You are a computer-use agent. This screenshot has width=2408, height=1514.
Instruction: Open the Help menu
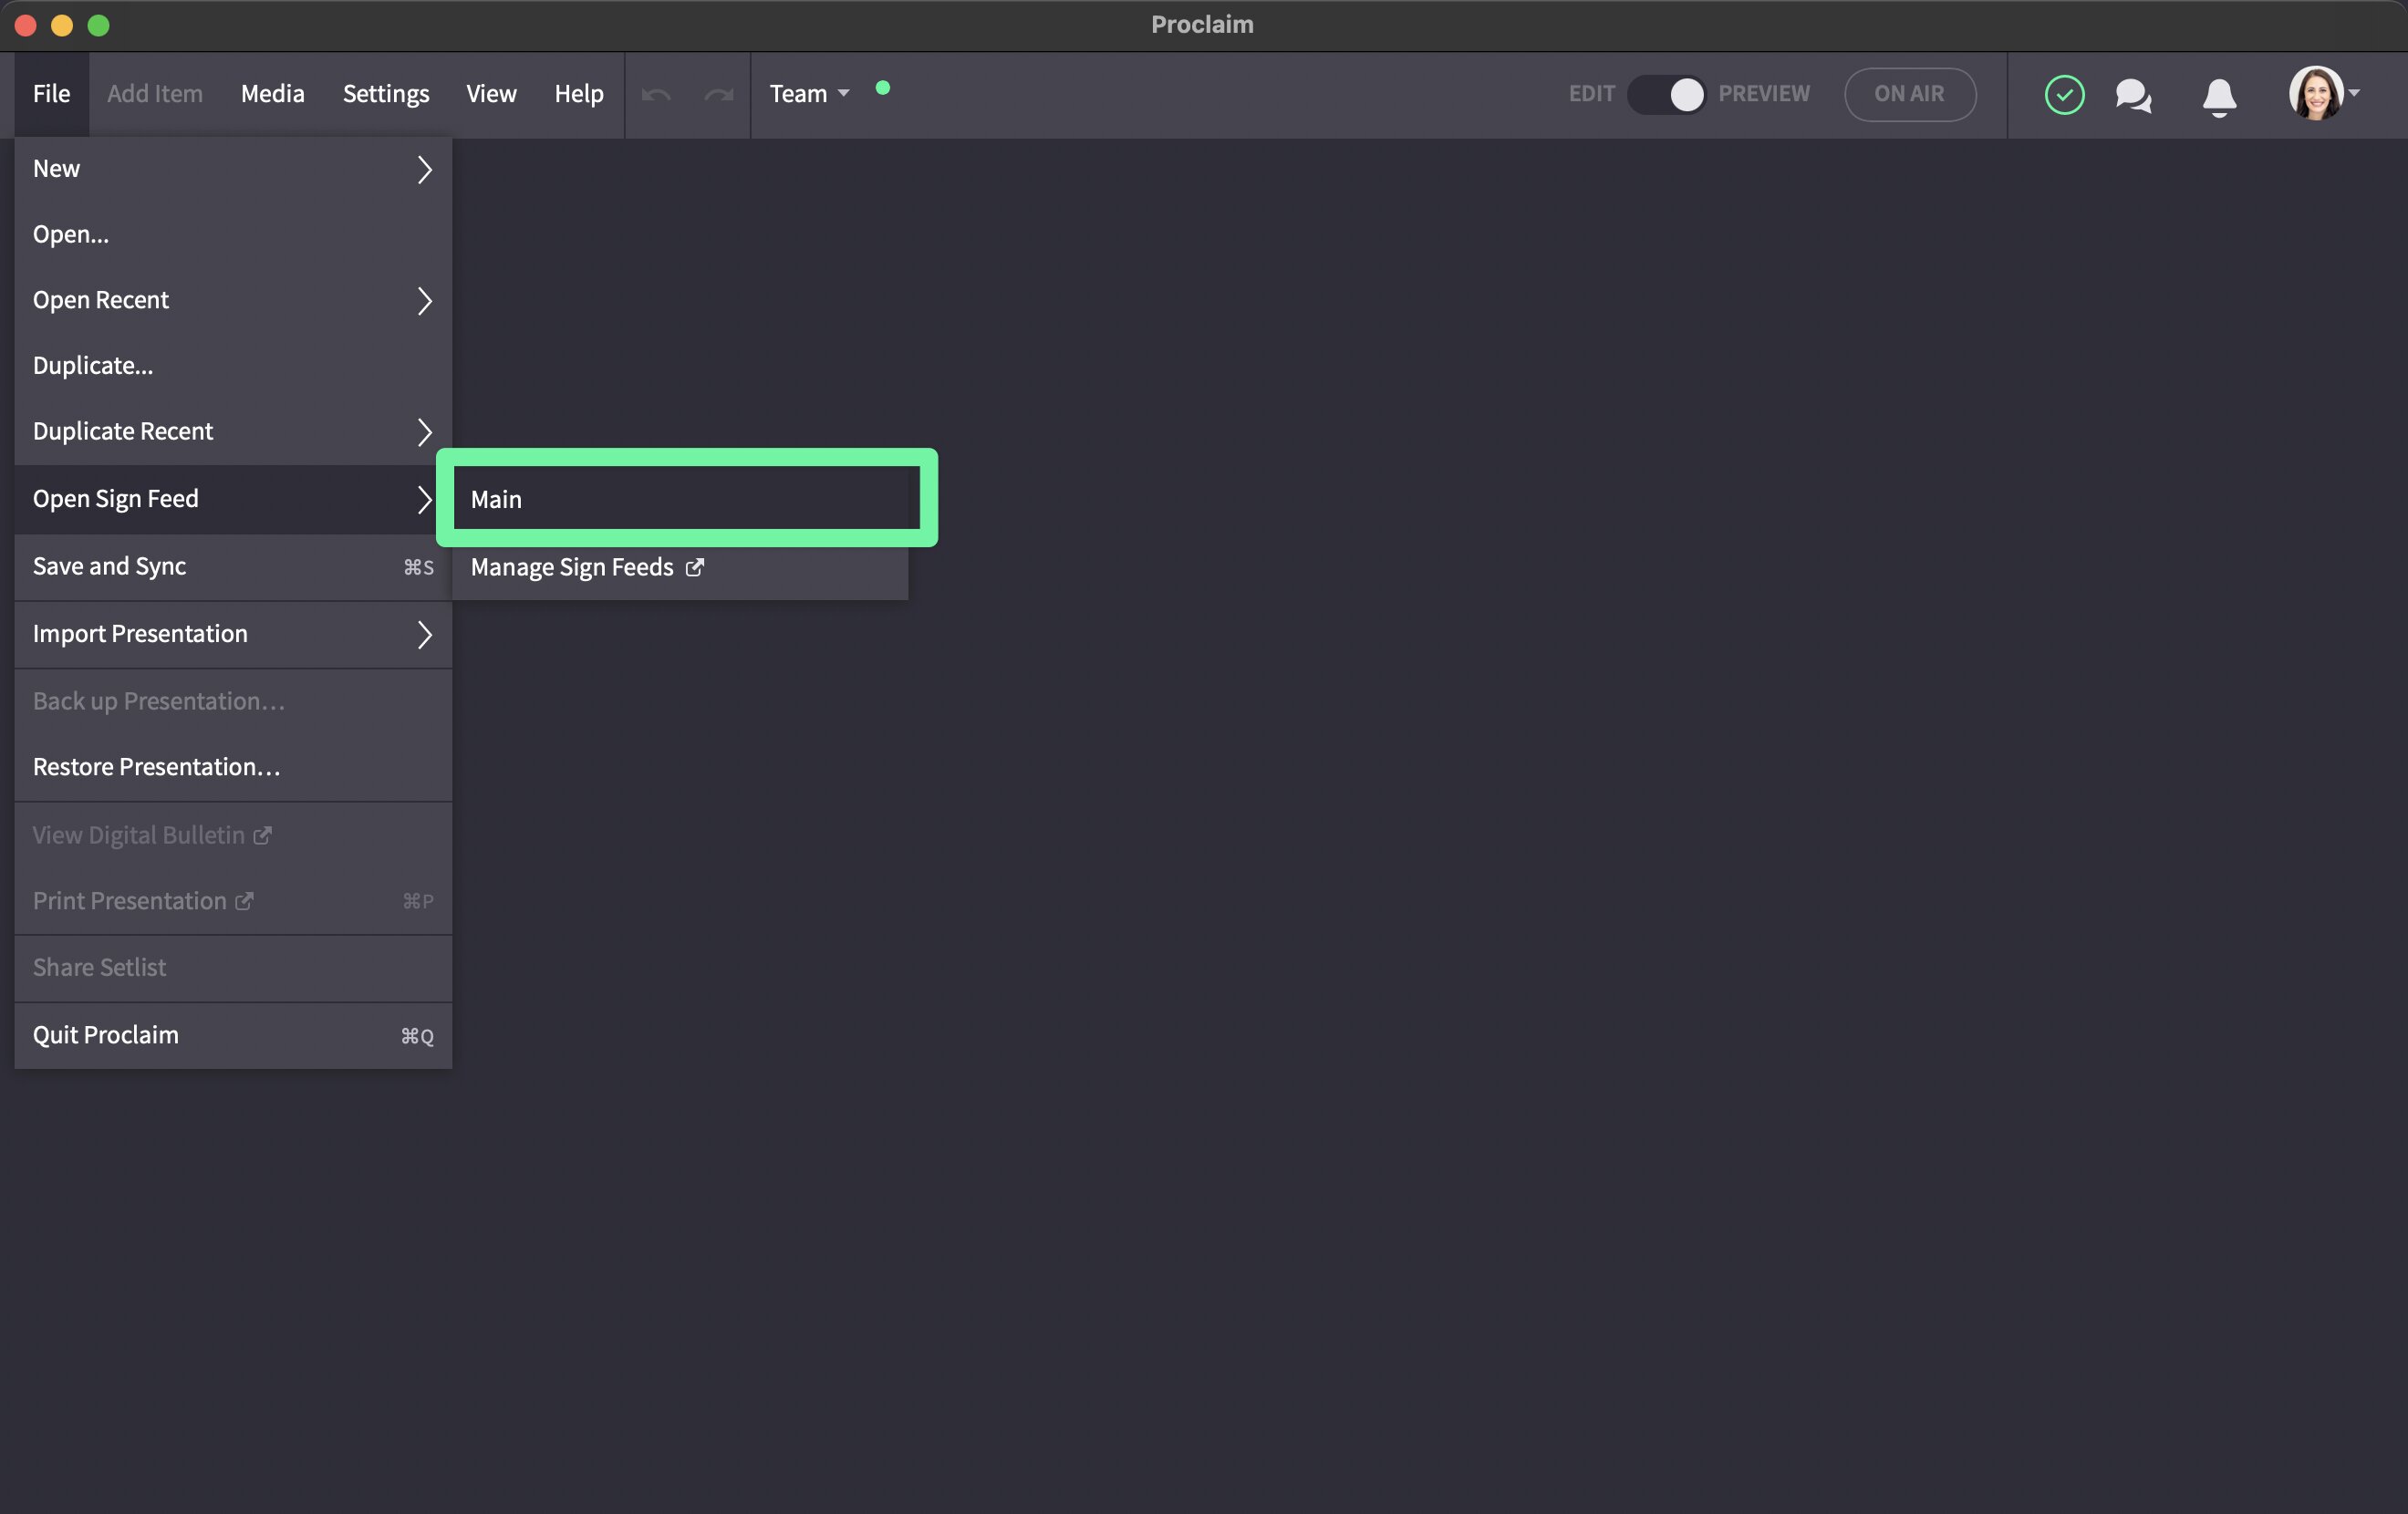point(579,94)
